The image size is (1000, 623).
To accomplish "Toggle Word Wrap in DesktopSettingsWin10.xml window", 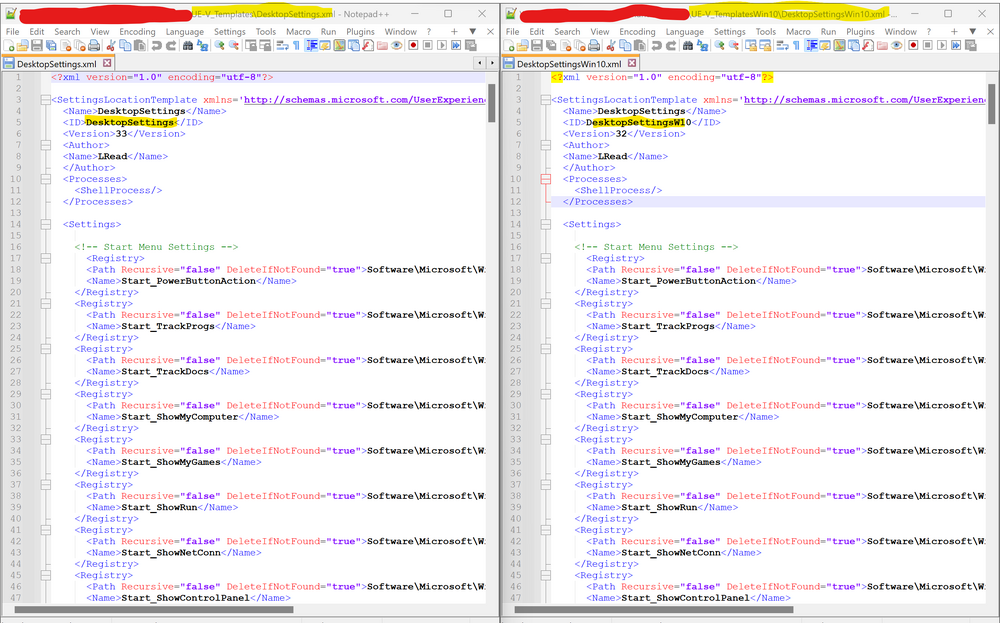I will (781, 45).
